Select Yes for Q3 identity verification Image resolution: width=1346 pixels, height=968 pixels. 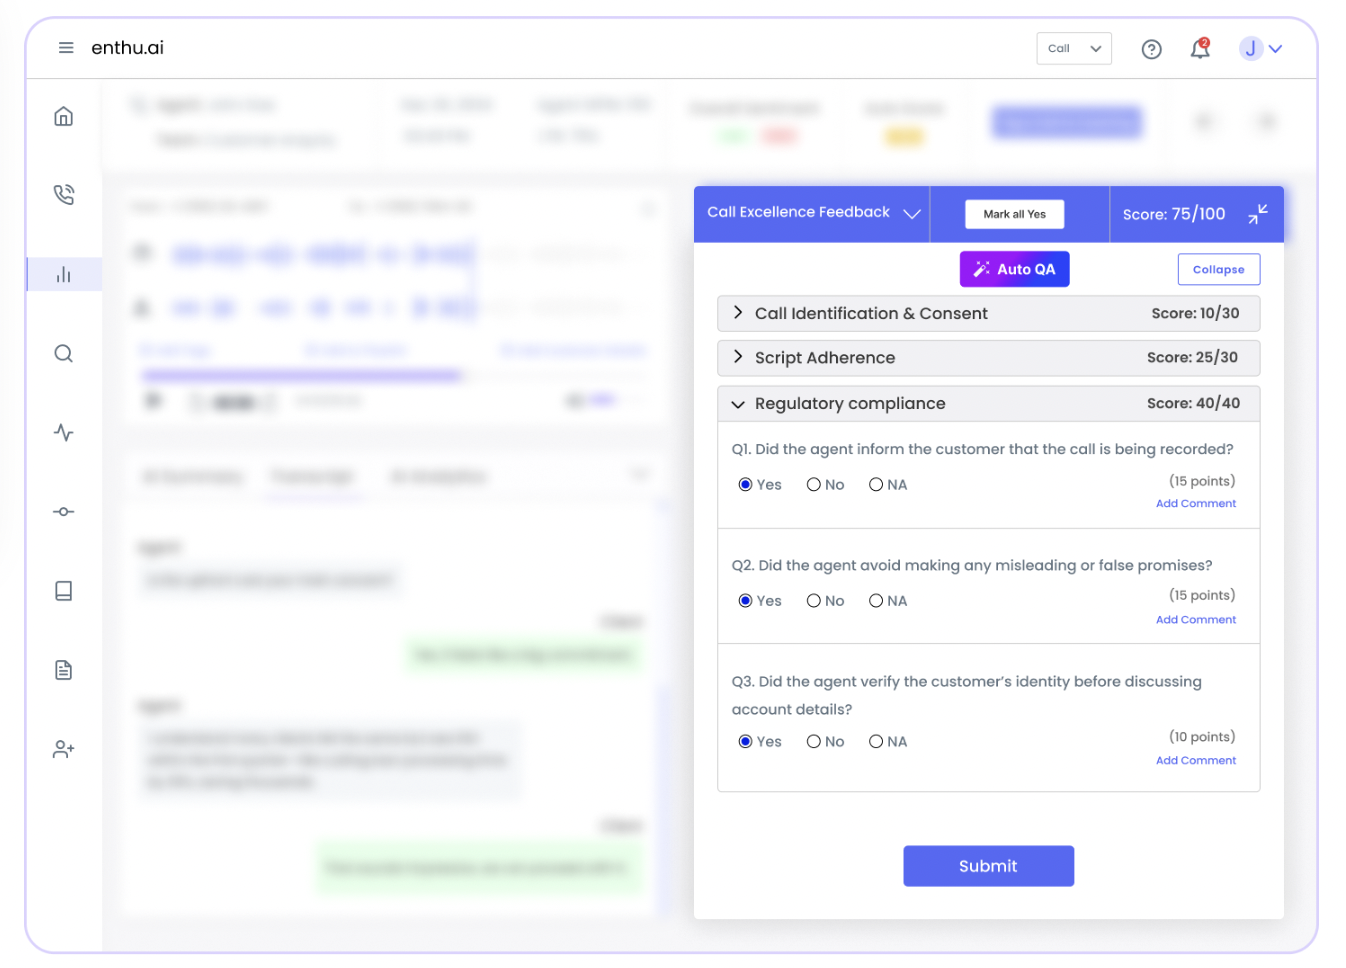[x=745, y=742]
